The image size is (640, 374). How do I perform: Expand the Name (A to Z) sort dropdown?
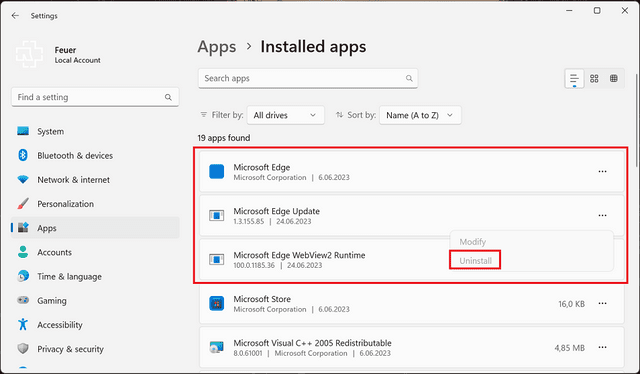420,115
